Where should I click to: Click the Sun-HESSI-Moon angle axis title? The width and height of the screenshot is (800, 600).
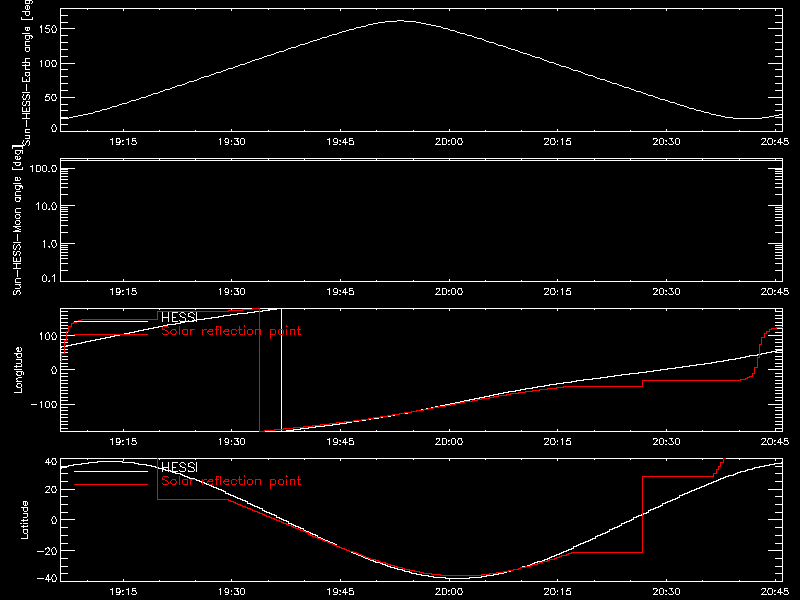[x=17, y=220]
